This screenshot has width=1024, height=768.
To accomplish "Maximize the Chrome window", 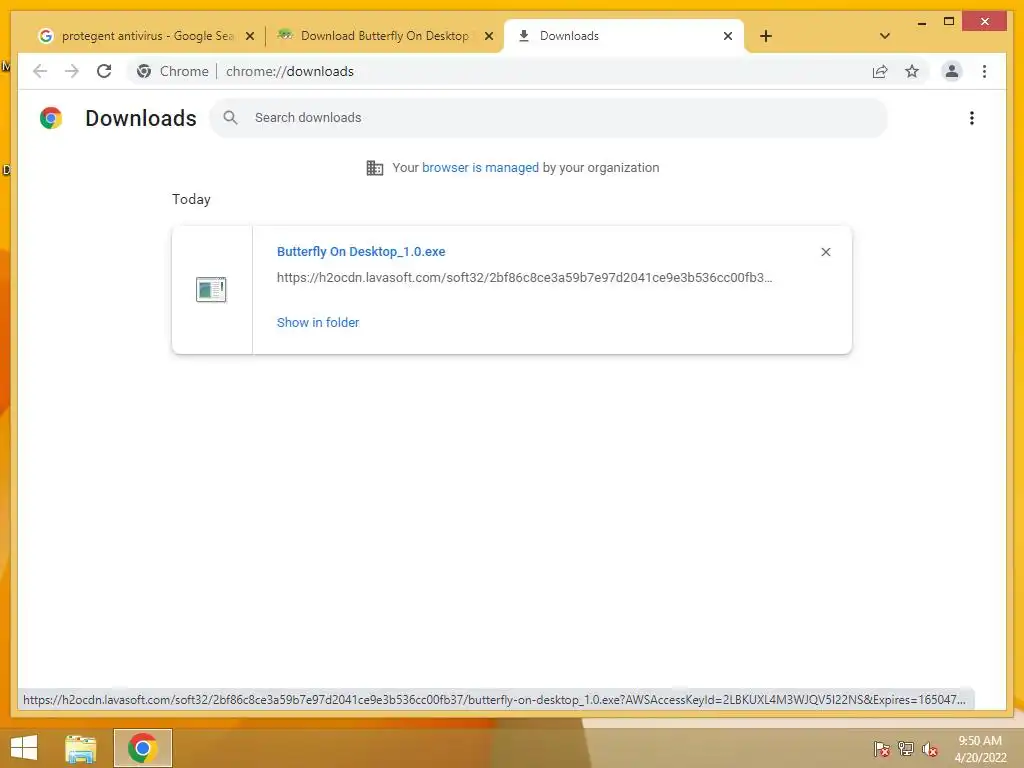I will click(949, 22).
